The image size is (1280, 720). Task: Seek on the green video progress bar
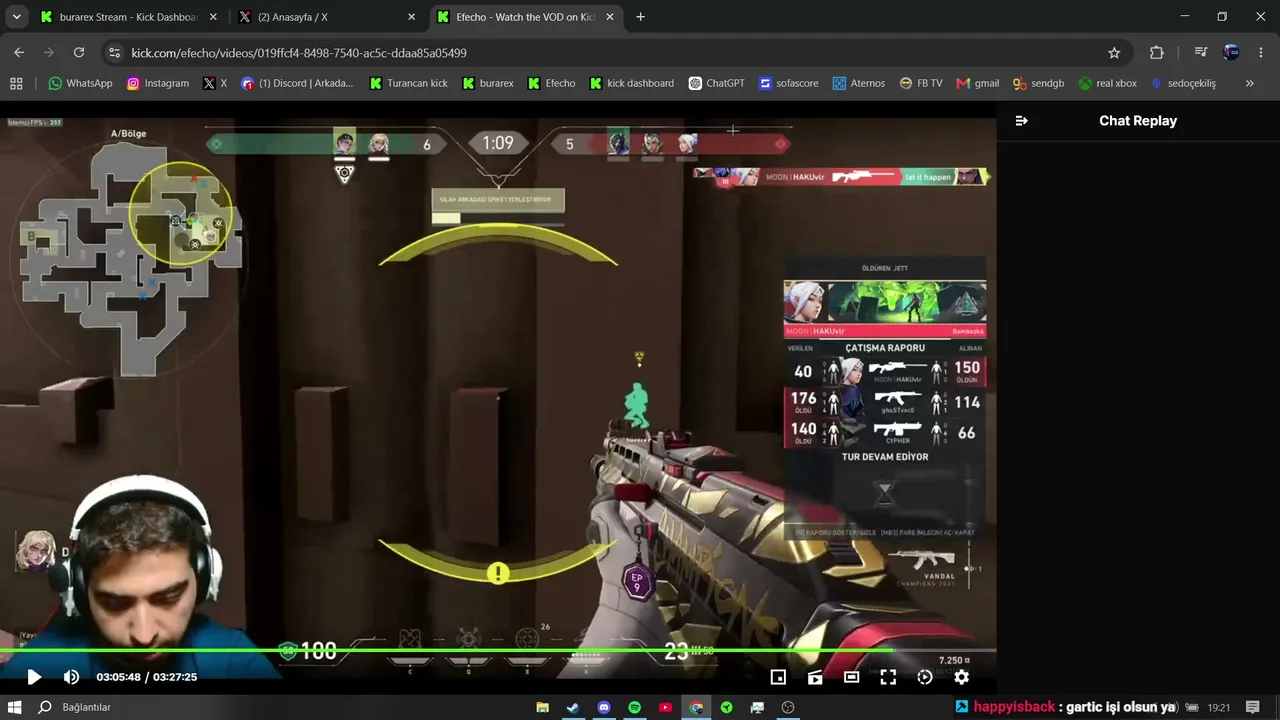coord(498,651)
